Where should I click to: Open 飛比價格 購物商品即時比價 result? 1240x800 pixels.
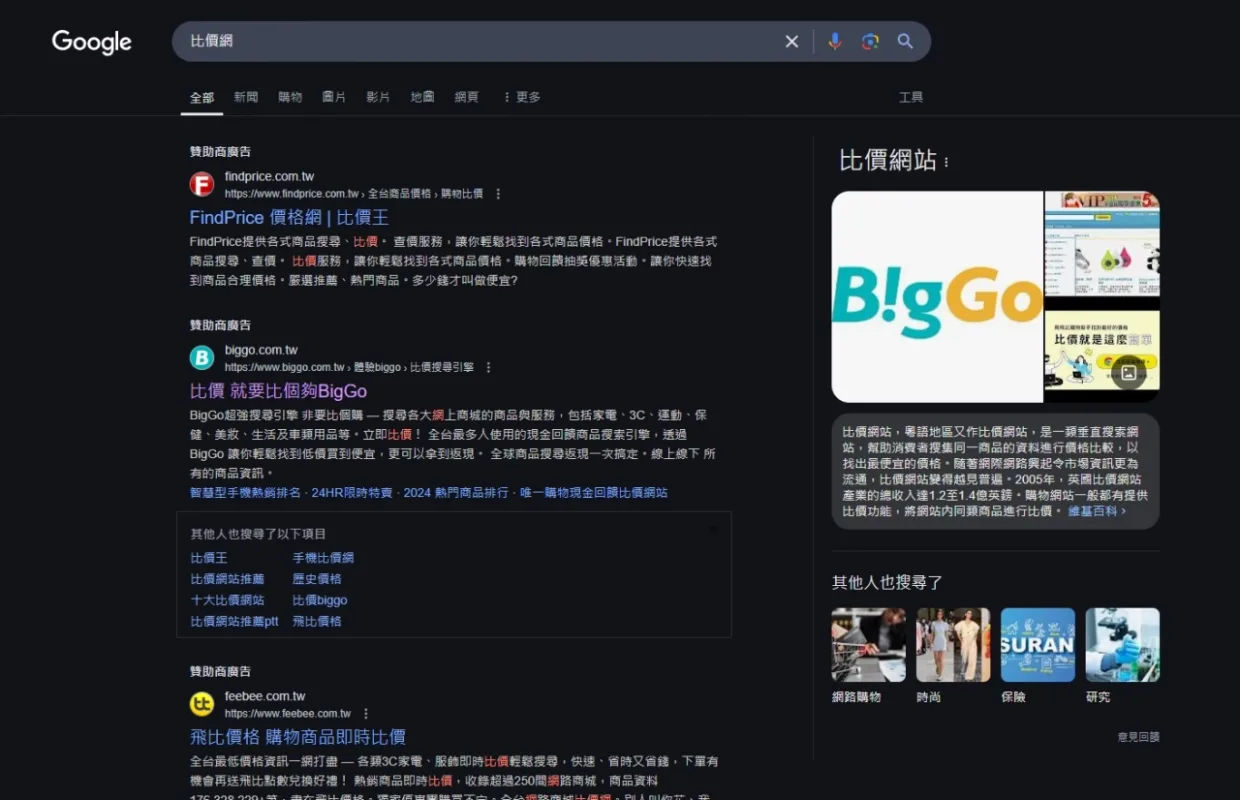coord(298,737)
